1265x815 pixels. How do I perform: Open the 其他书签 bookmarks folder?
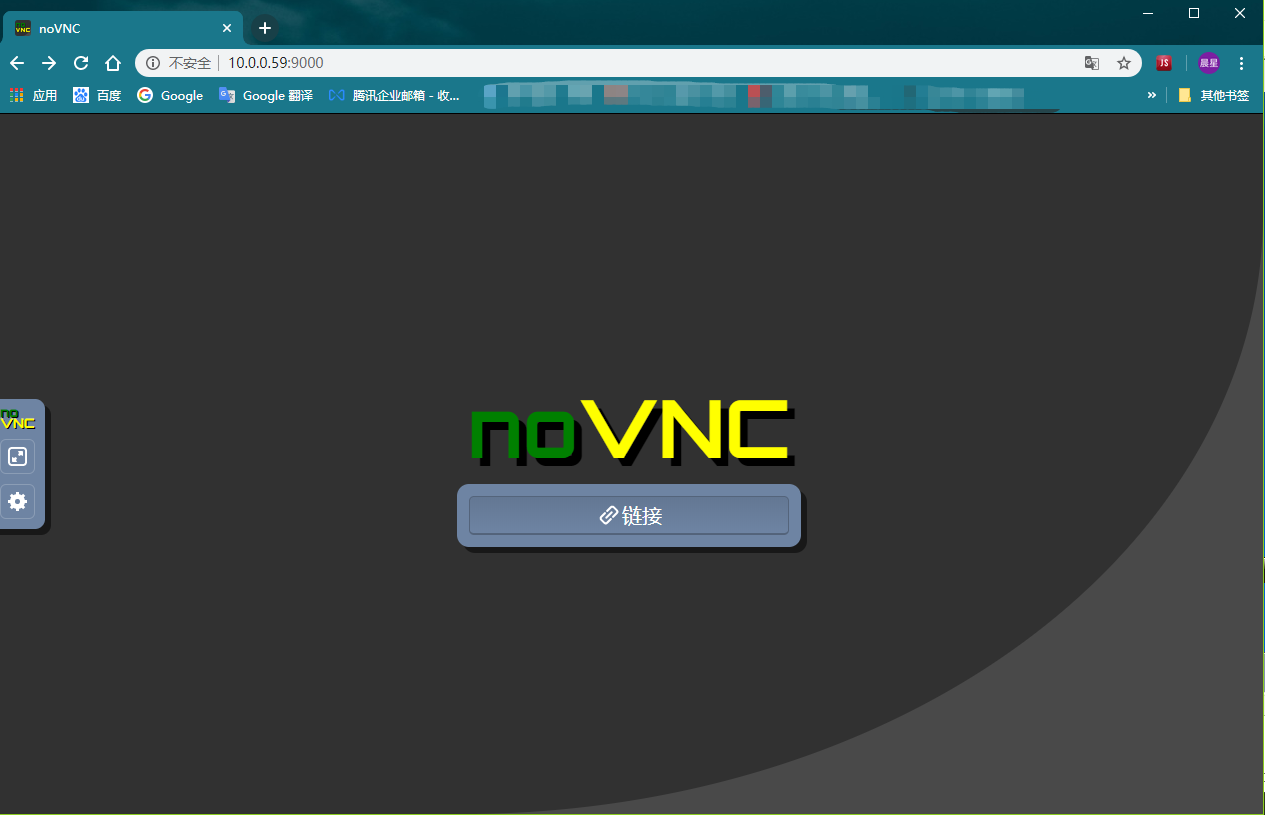[x=1213, y=95]
